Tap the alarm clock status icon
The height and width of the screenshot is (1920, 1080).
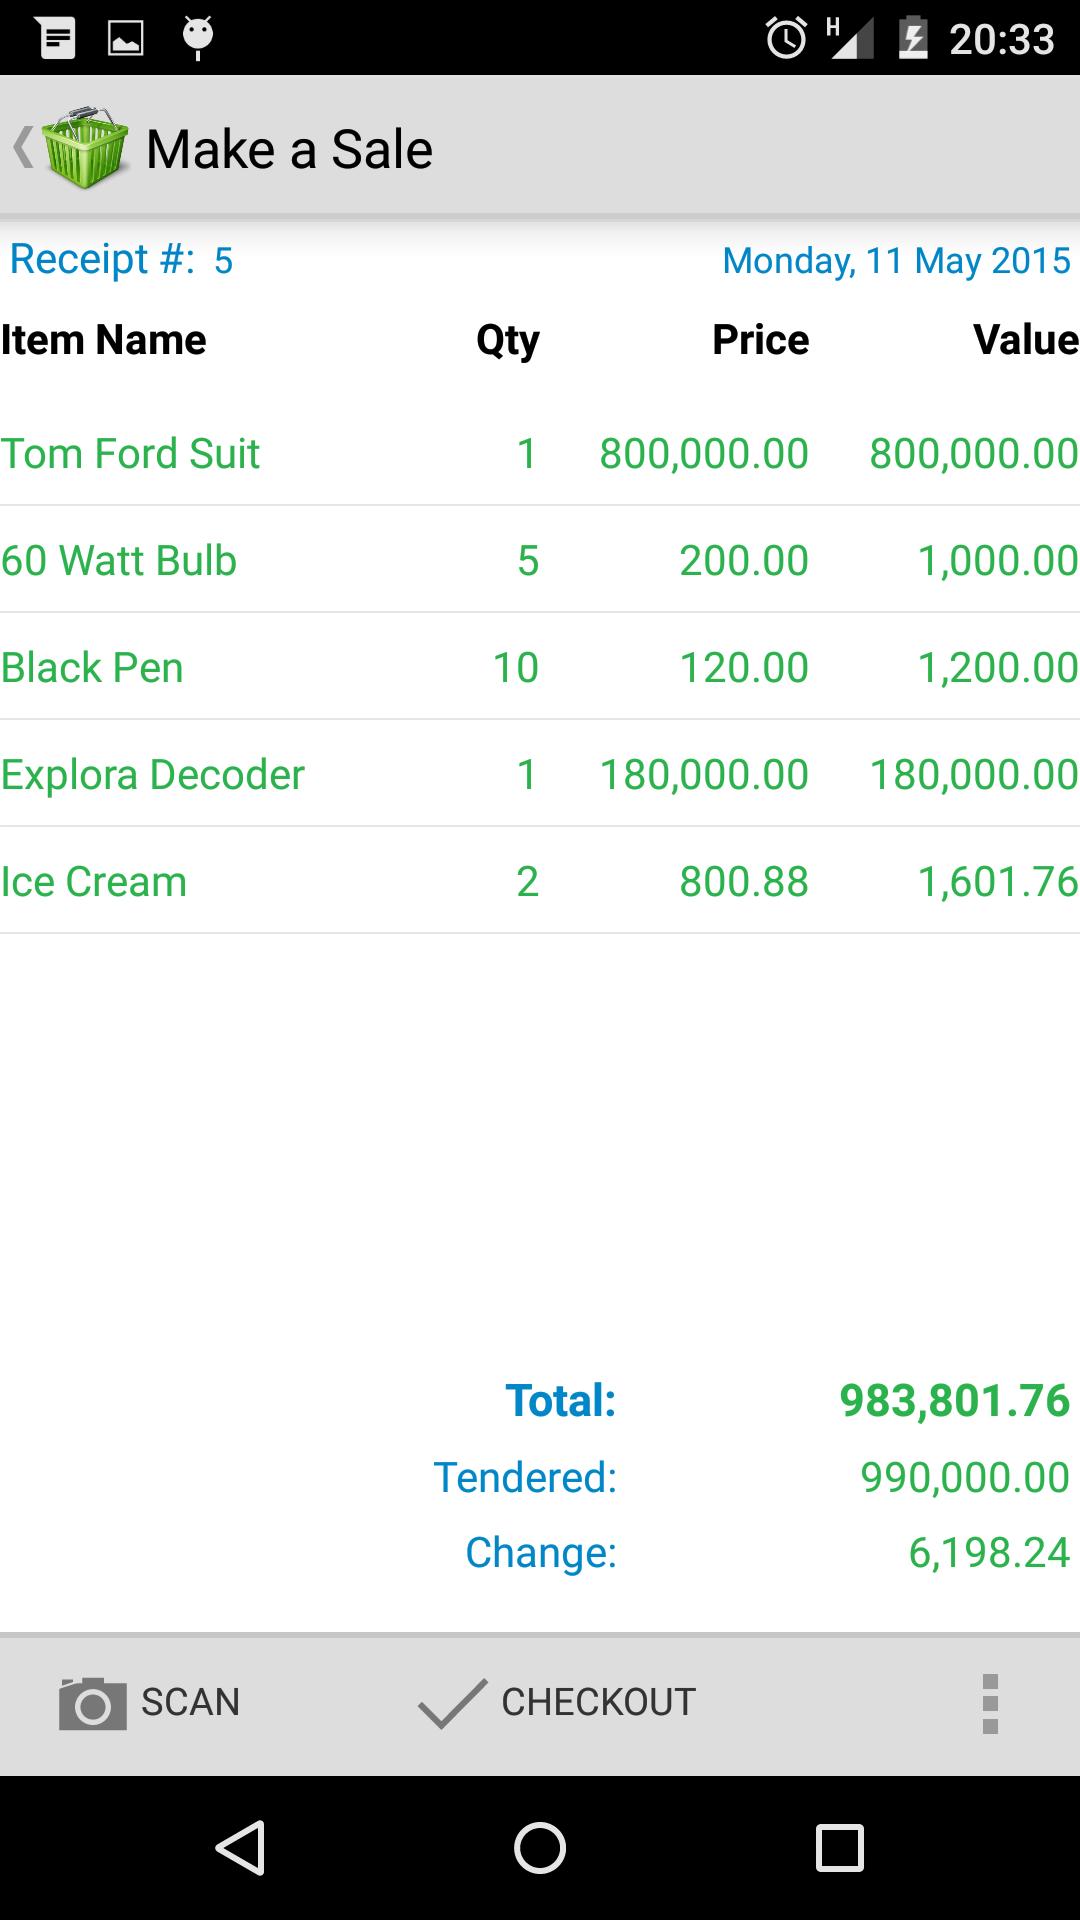[786, 39]
